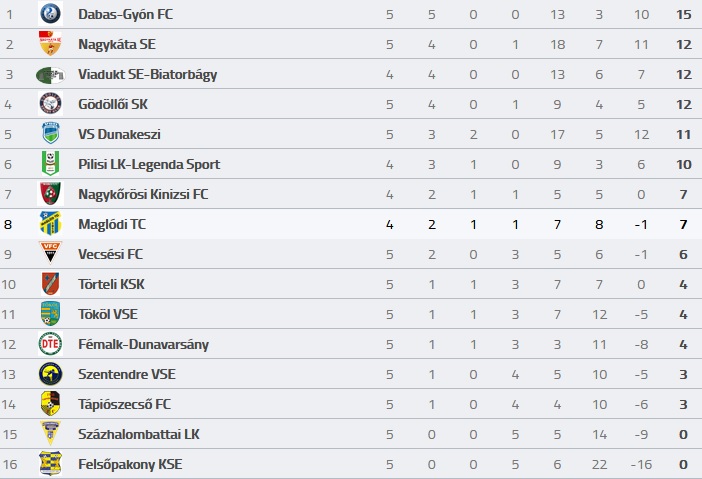Screen dimensions: 702x479
Task: Click the VS Dunakeszi shield logo
Action: pyautogui.click(x=51, y=133)
